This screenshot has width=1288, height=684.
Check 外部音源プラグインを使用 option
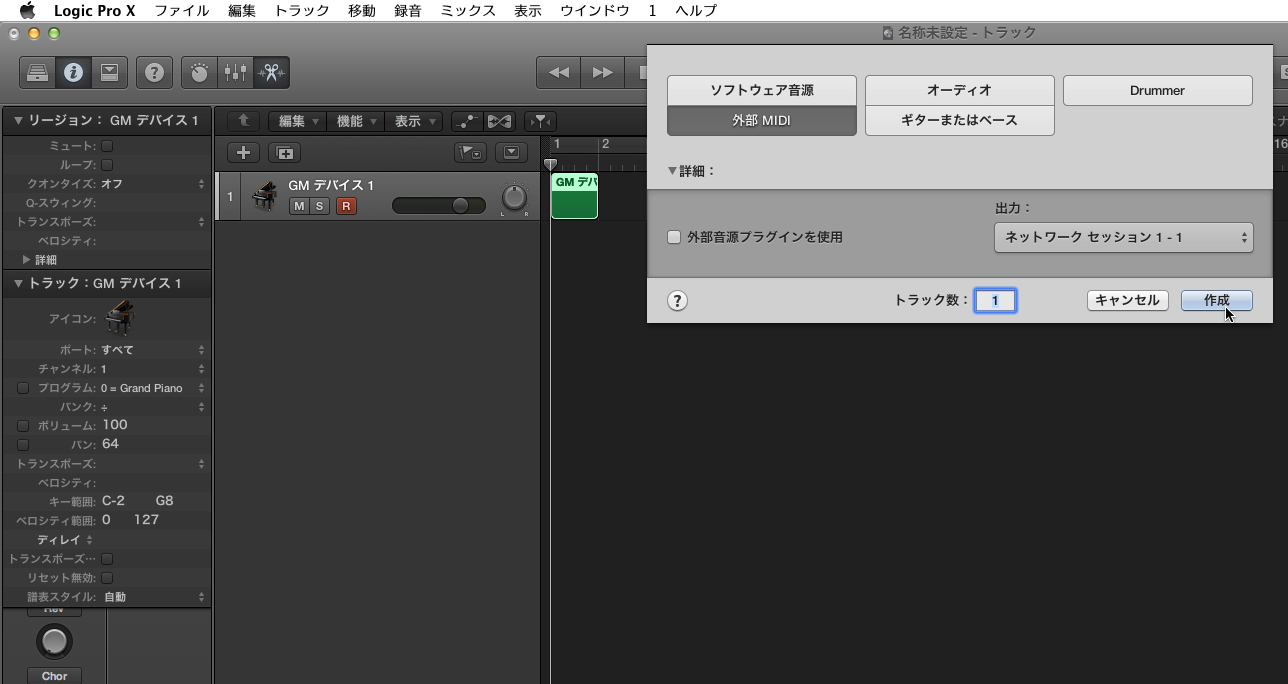[674, 238]
